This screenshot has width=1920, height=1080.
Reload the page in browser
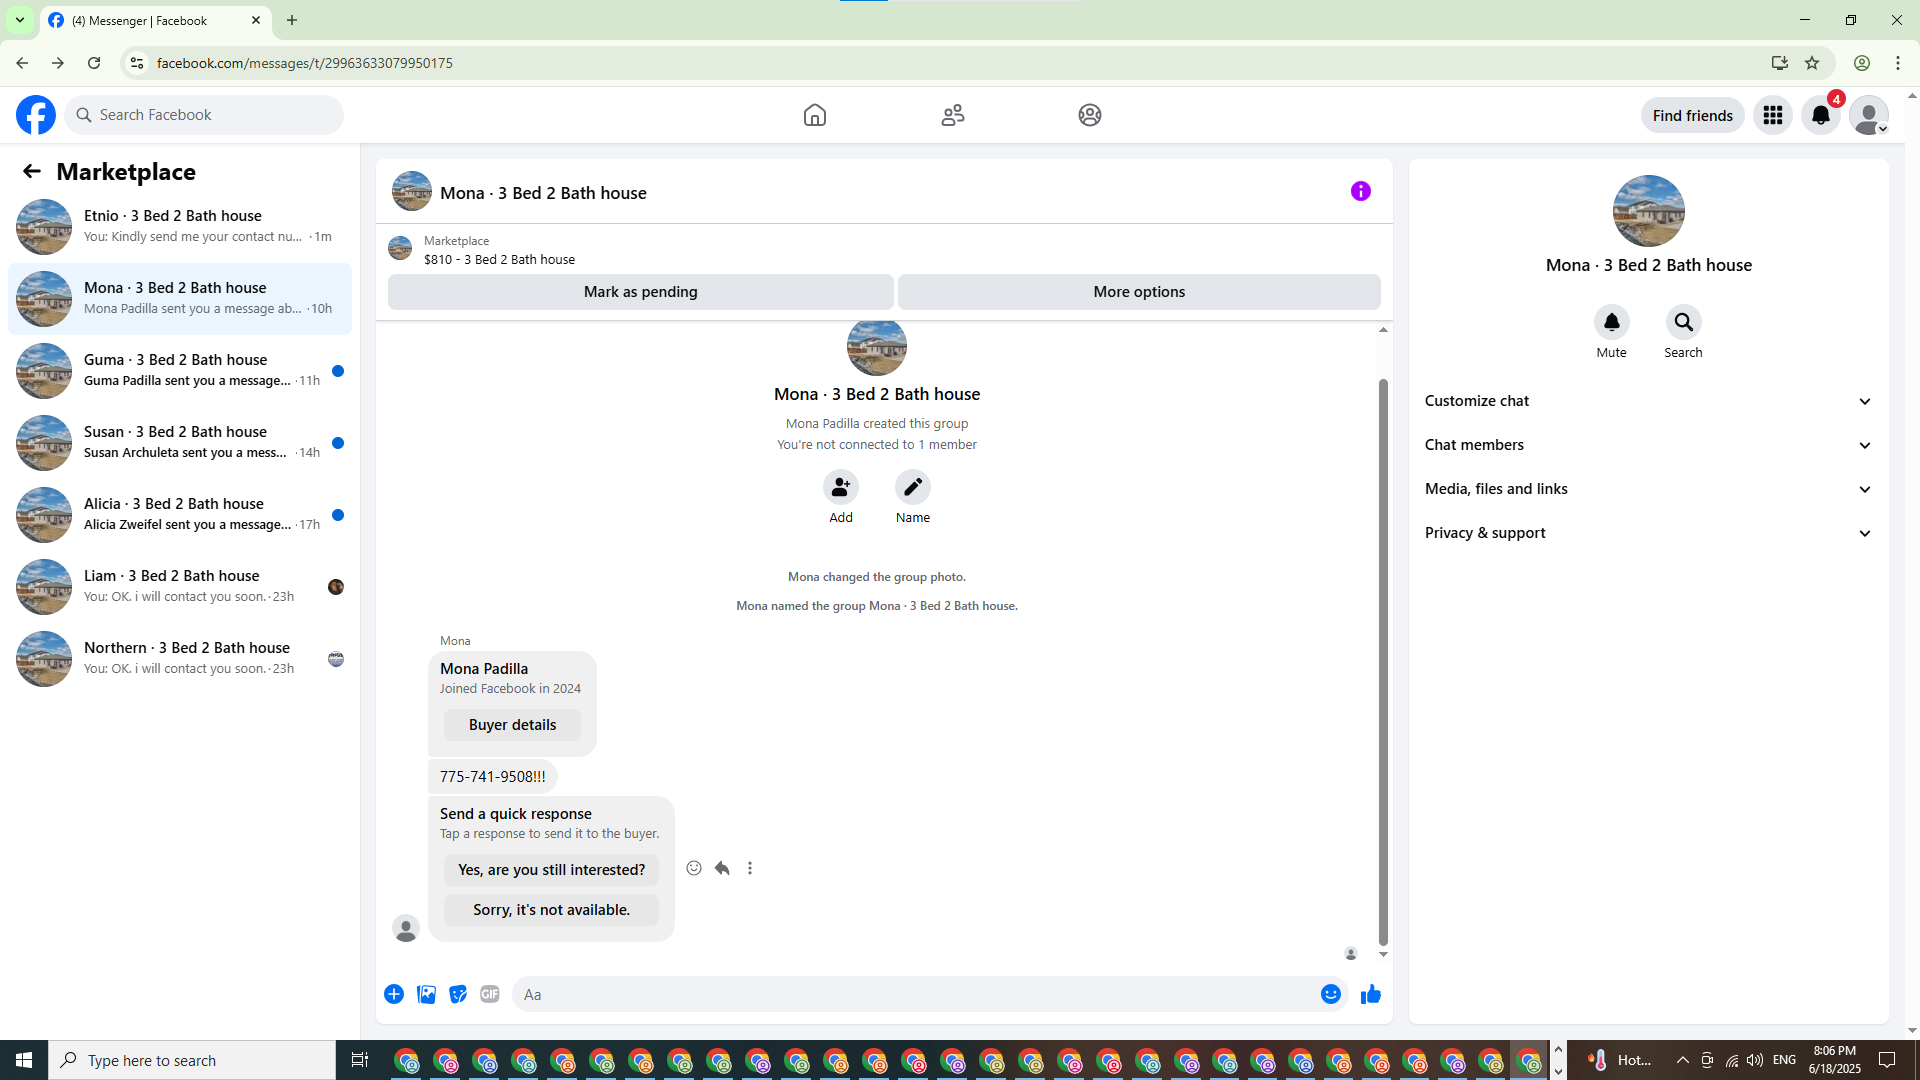pos(94,63)
